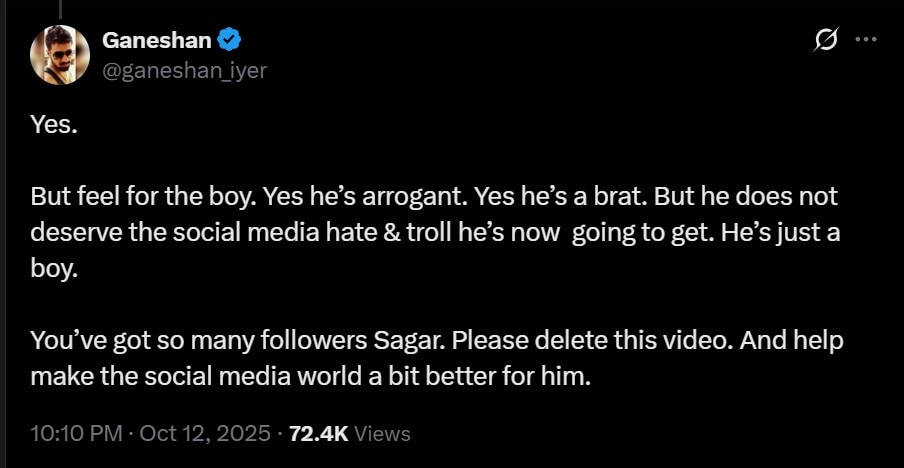
Task: Open the three-dot More options menu
Action: (x=866, y=40)
